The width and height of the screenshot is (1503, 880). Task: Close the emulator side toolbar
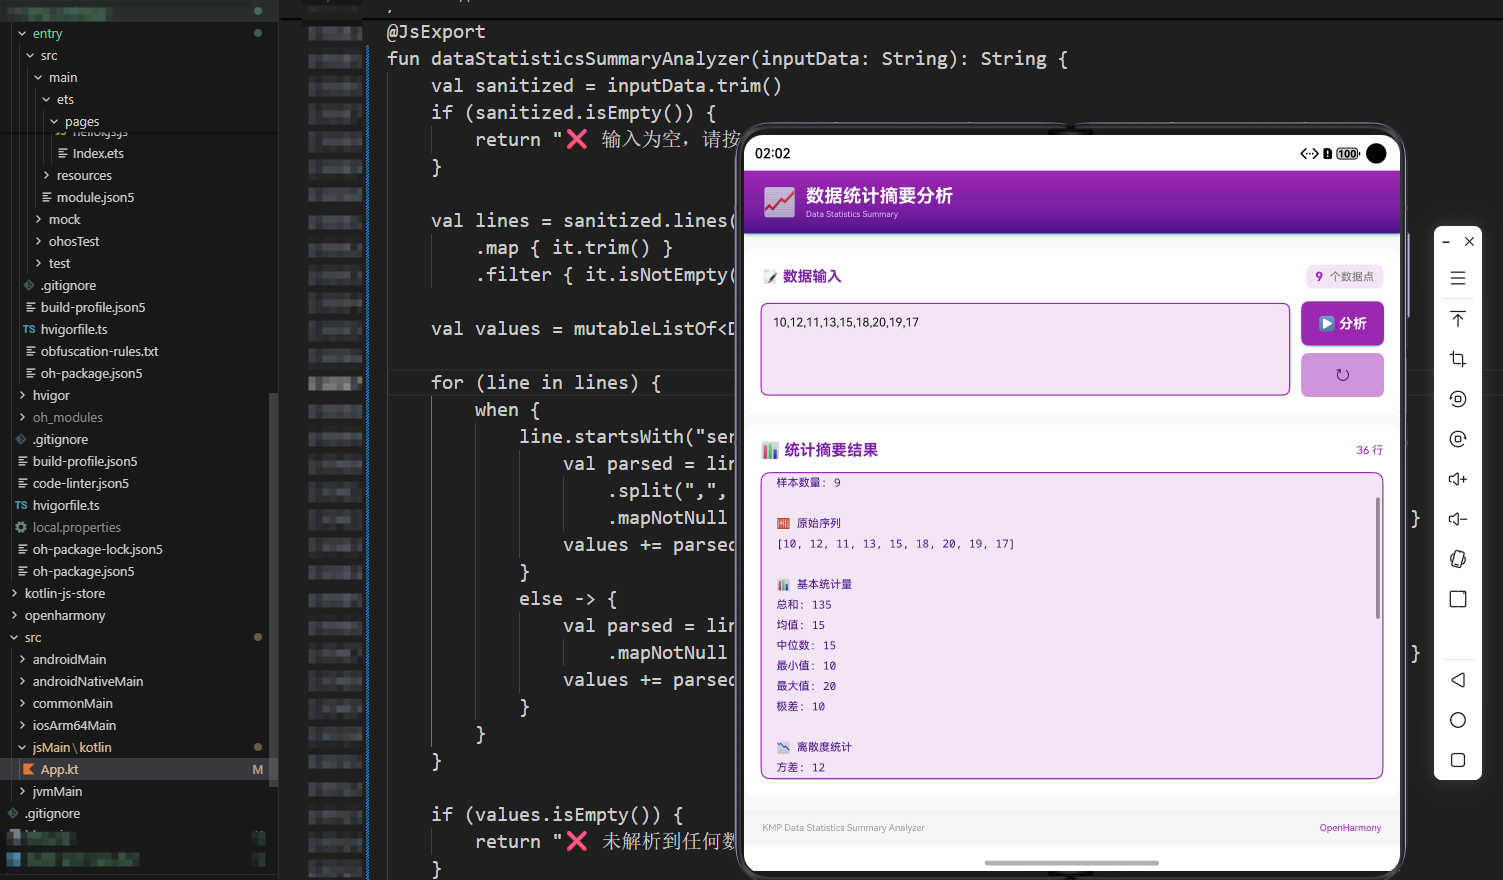point(1469,242)
